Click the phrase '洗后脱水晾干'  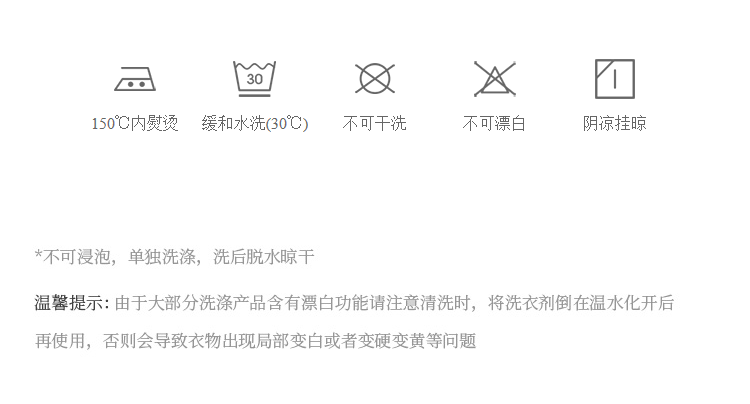(x=264, y=257)
